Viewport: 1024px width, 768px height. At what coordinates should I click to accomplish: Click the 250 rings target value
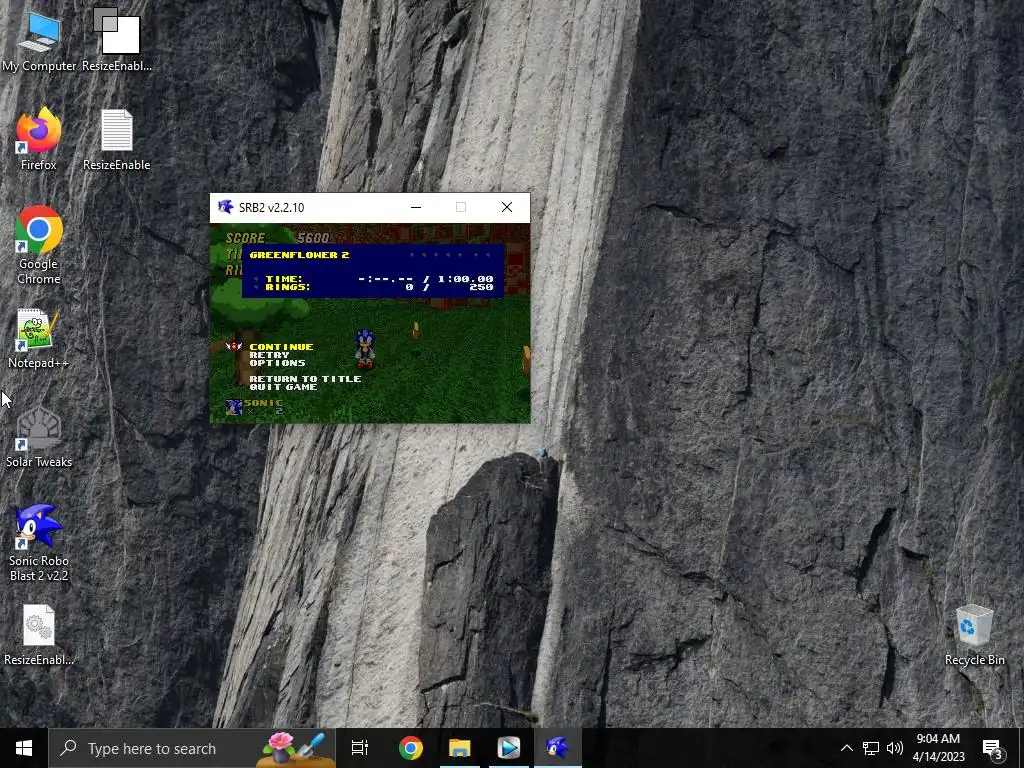[481, 287]
